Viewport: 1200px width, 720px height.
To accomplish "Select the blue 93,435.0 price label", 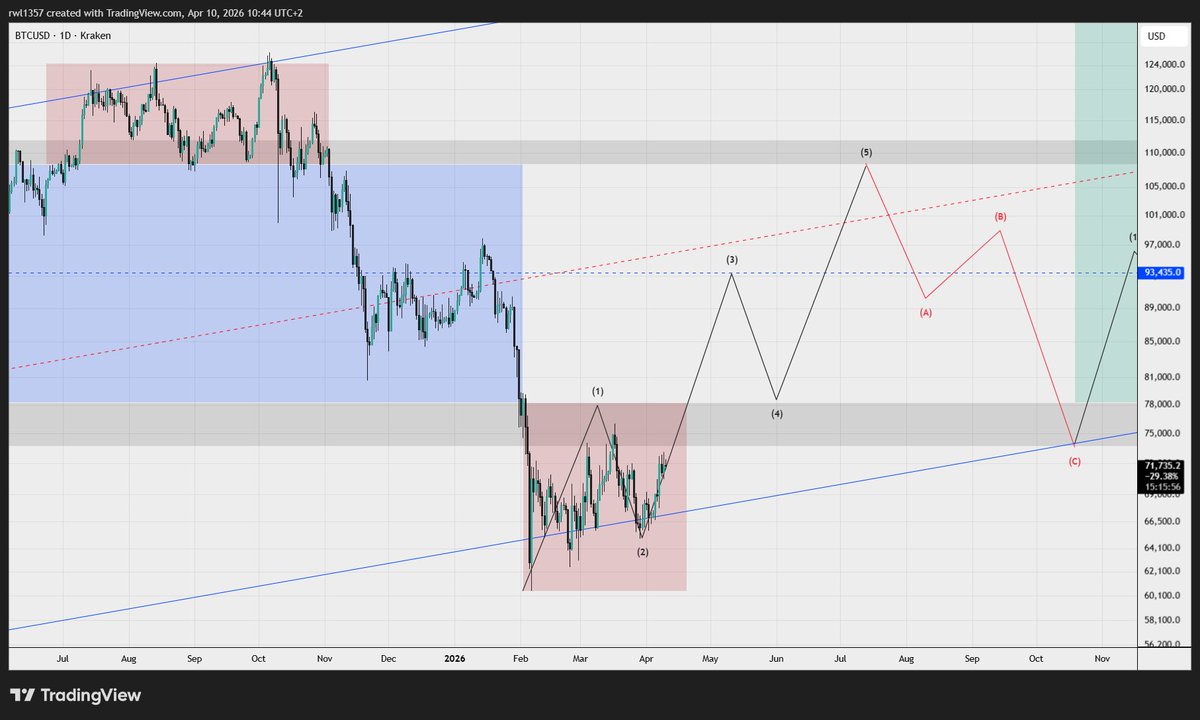I will [1164, 272].
